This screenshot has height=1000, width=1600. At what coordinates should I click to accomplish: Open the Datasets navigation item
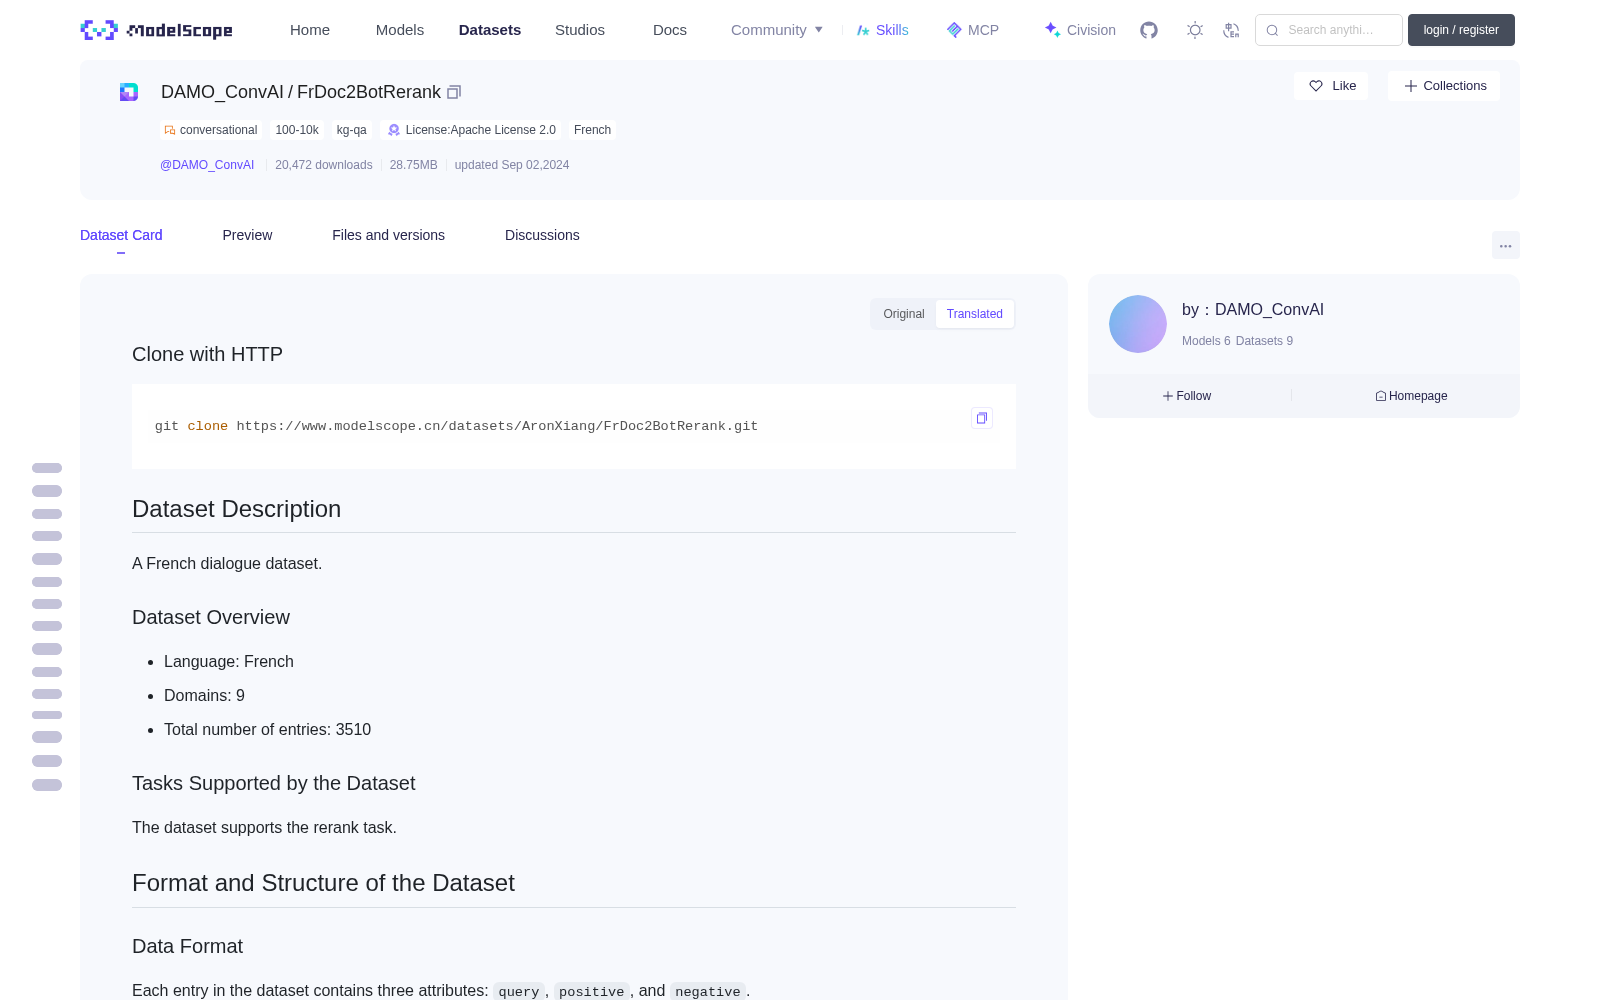(490, 30)
